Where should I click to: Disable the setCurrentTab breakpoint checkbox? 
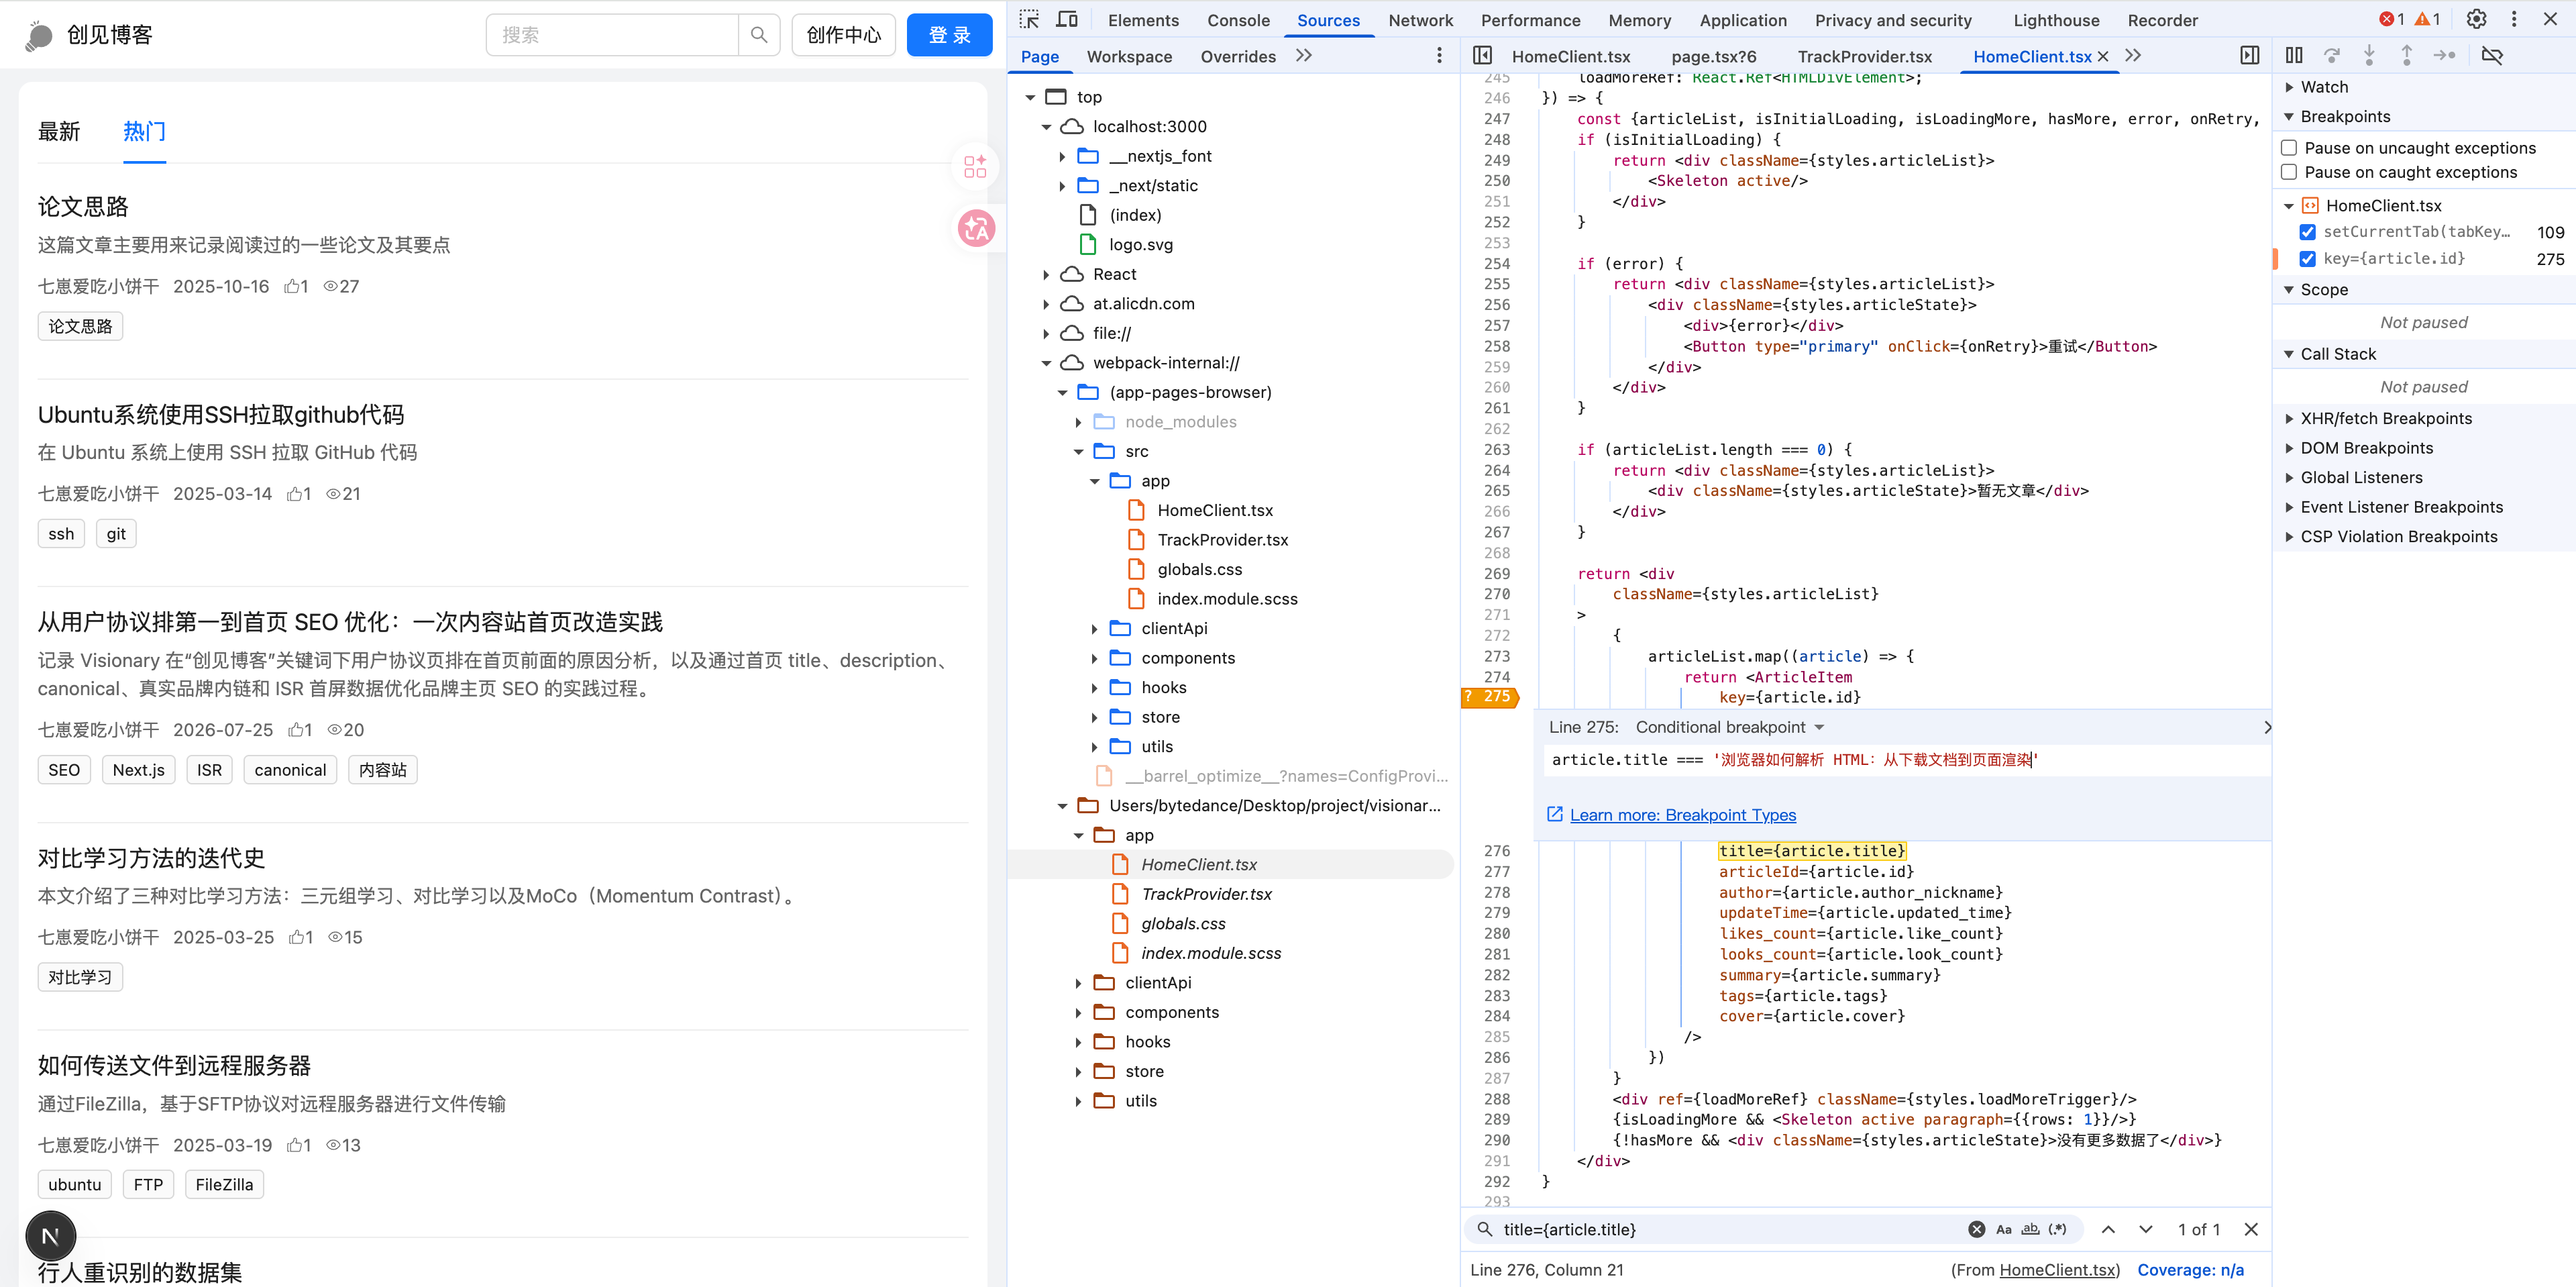point(2307,232)
